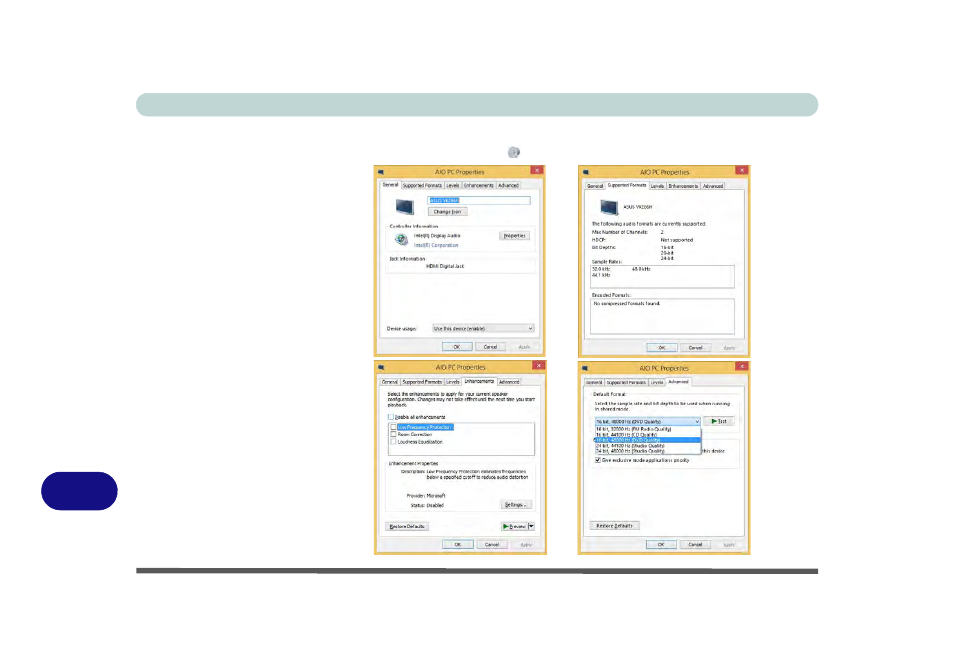Viewport: 954px width, 672px height.
Task: Check Disable all enhancements
Action: click(x=391, y=417)
